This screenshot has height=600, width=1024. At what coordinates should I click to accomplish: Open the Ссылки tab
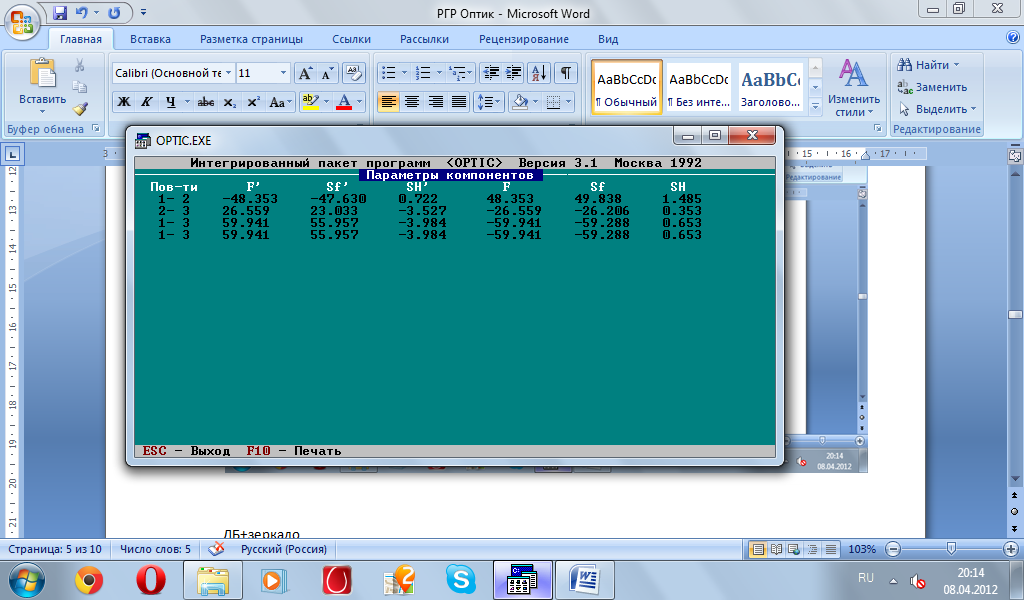[x=351, y=39]
